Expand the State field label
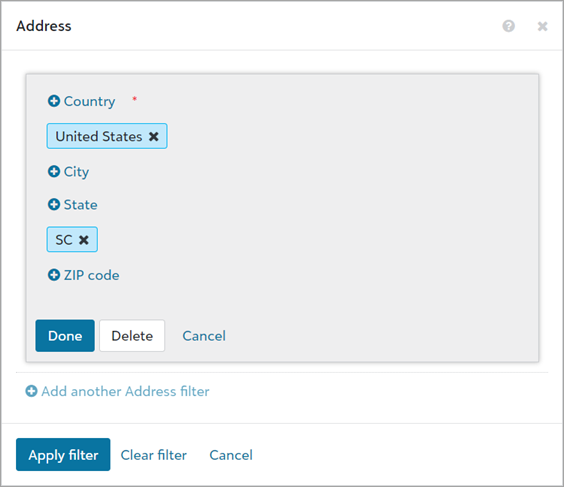 click(81, 205)
